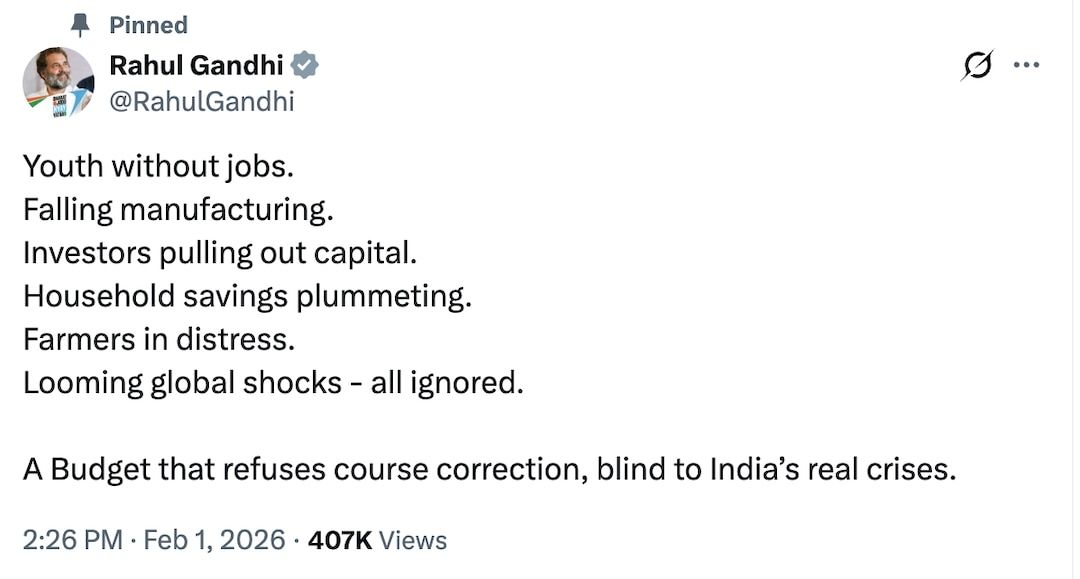This screenshot has height=579, width=1080.
Task: Click the Views label after the count
Action: coord(413,540)
